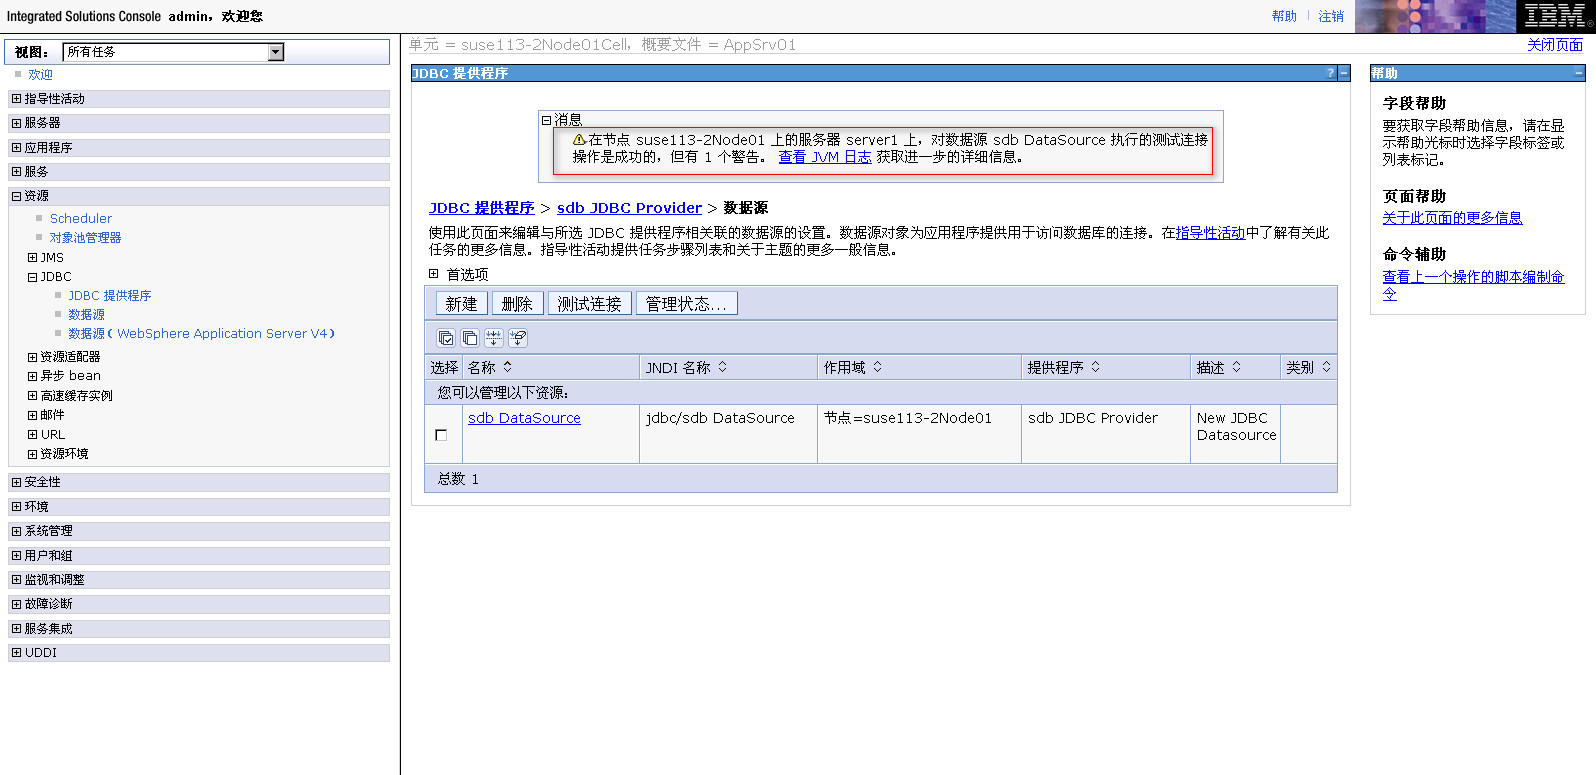The image size is (1596, 775).
Task: Open 关于此页面的更多信息 help link
Action: click(x=1452, y=218)
